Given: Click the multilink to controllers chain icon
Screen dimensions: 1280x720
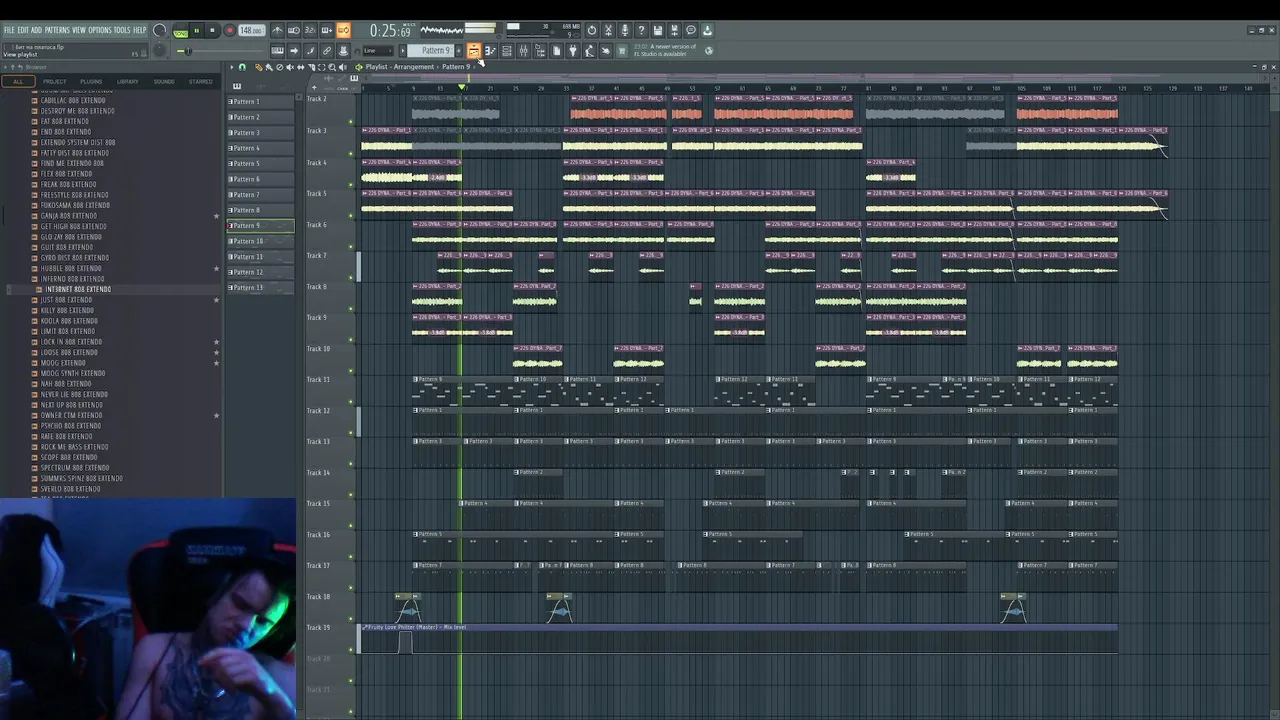Looking at the screenshot, I should pos(327,50).
